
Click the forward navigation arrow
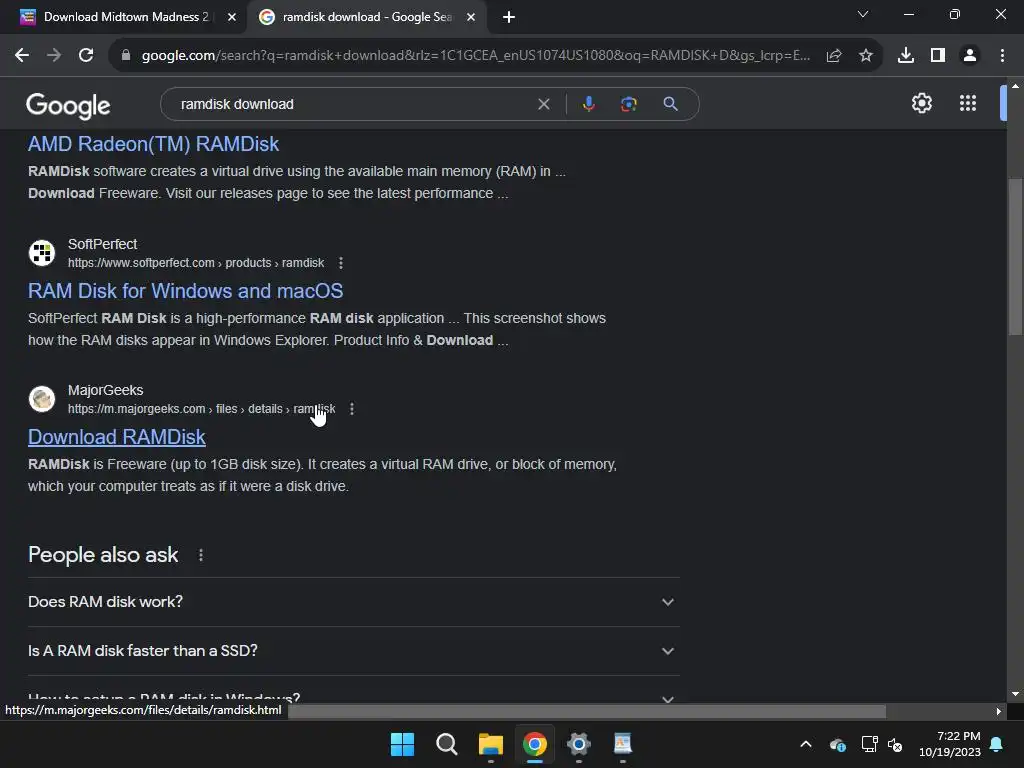pos(54,56)
